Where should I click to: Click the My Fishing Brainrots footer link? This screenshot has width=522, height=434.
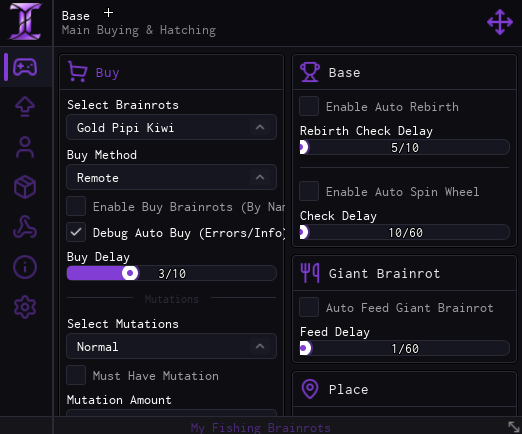click(261, 428)
